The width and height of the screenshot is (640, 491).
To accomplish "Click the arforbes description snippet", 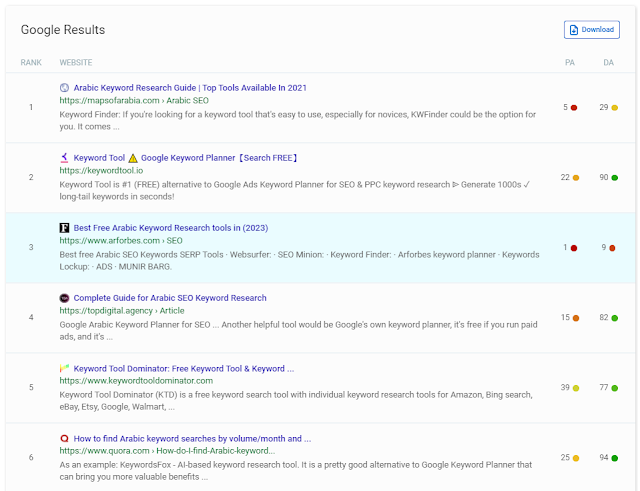I will [299, 260].
